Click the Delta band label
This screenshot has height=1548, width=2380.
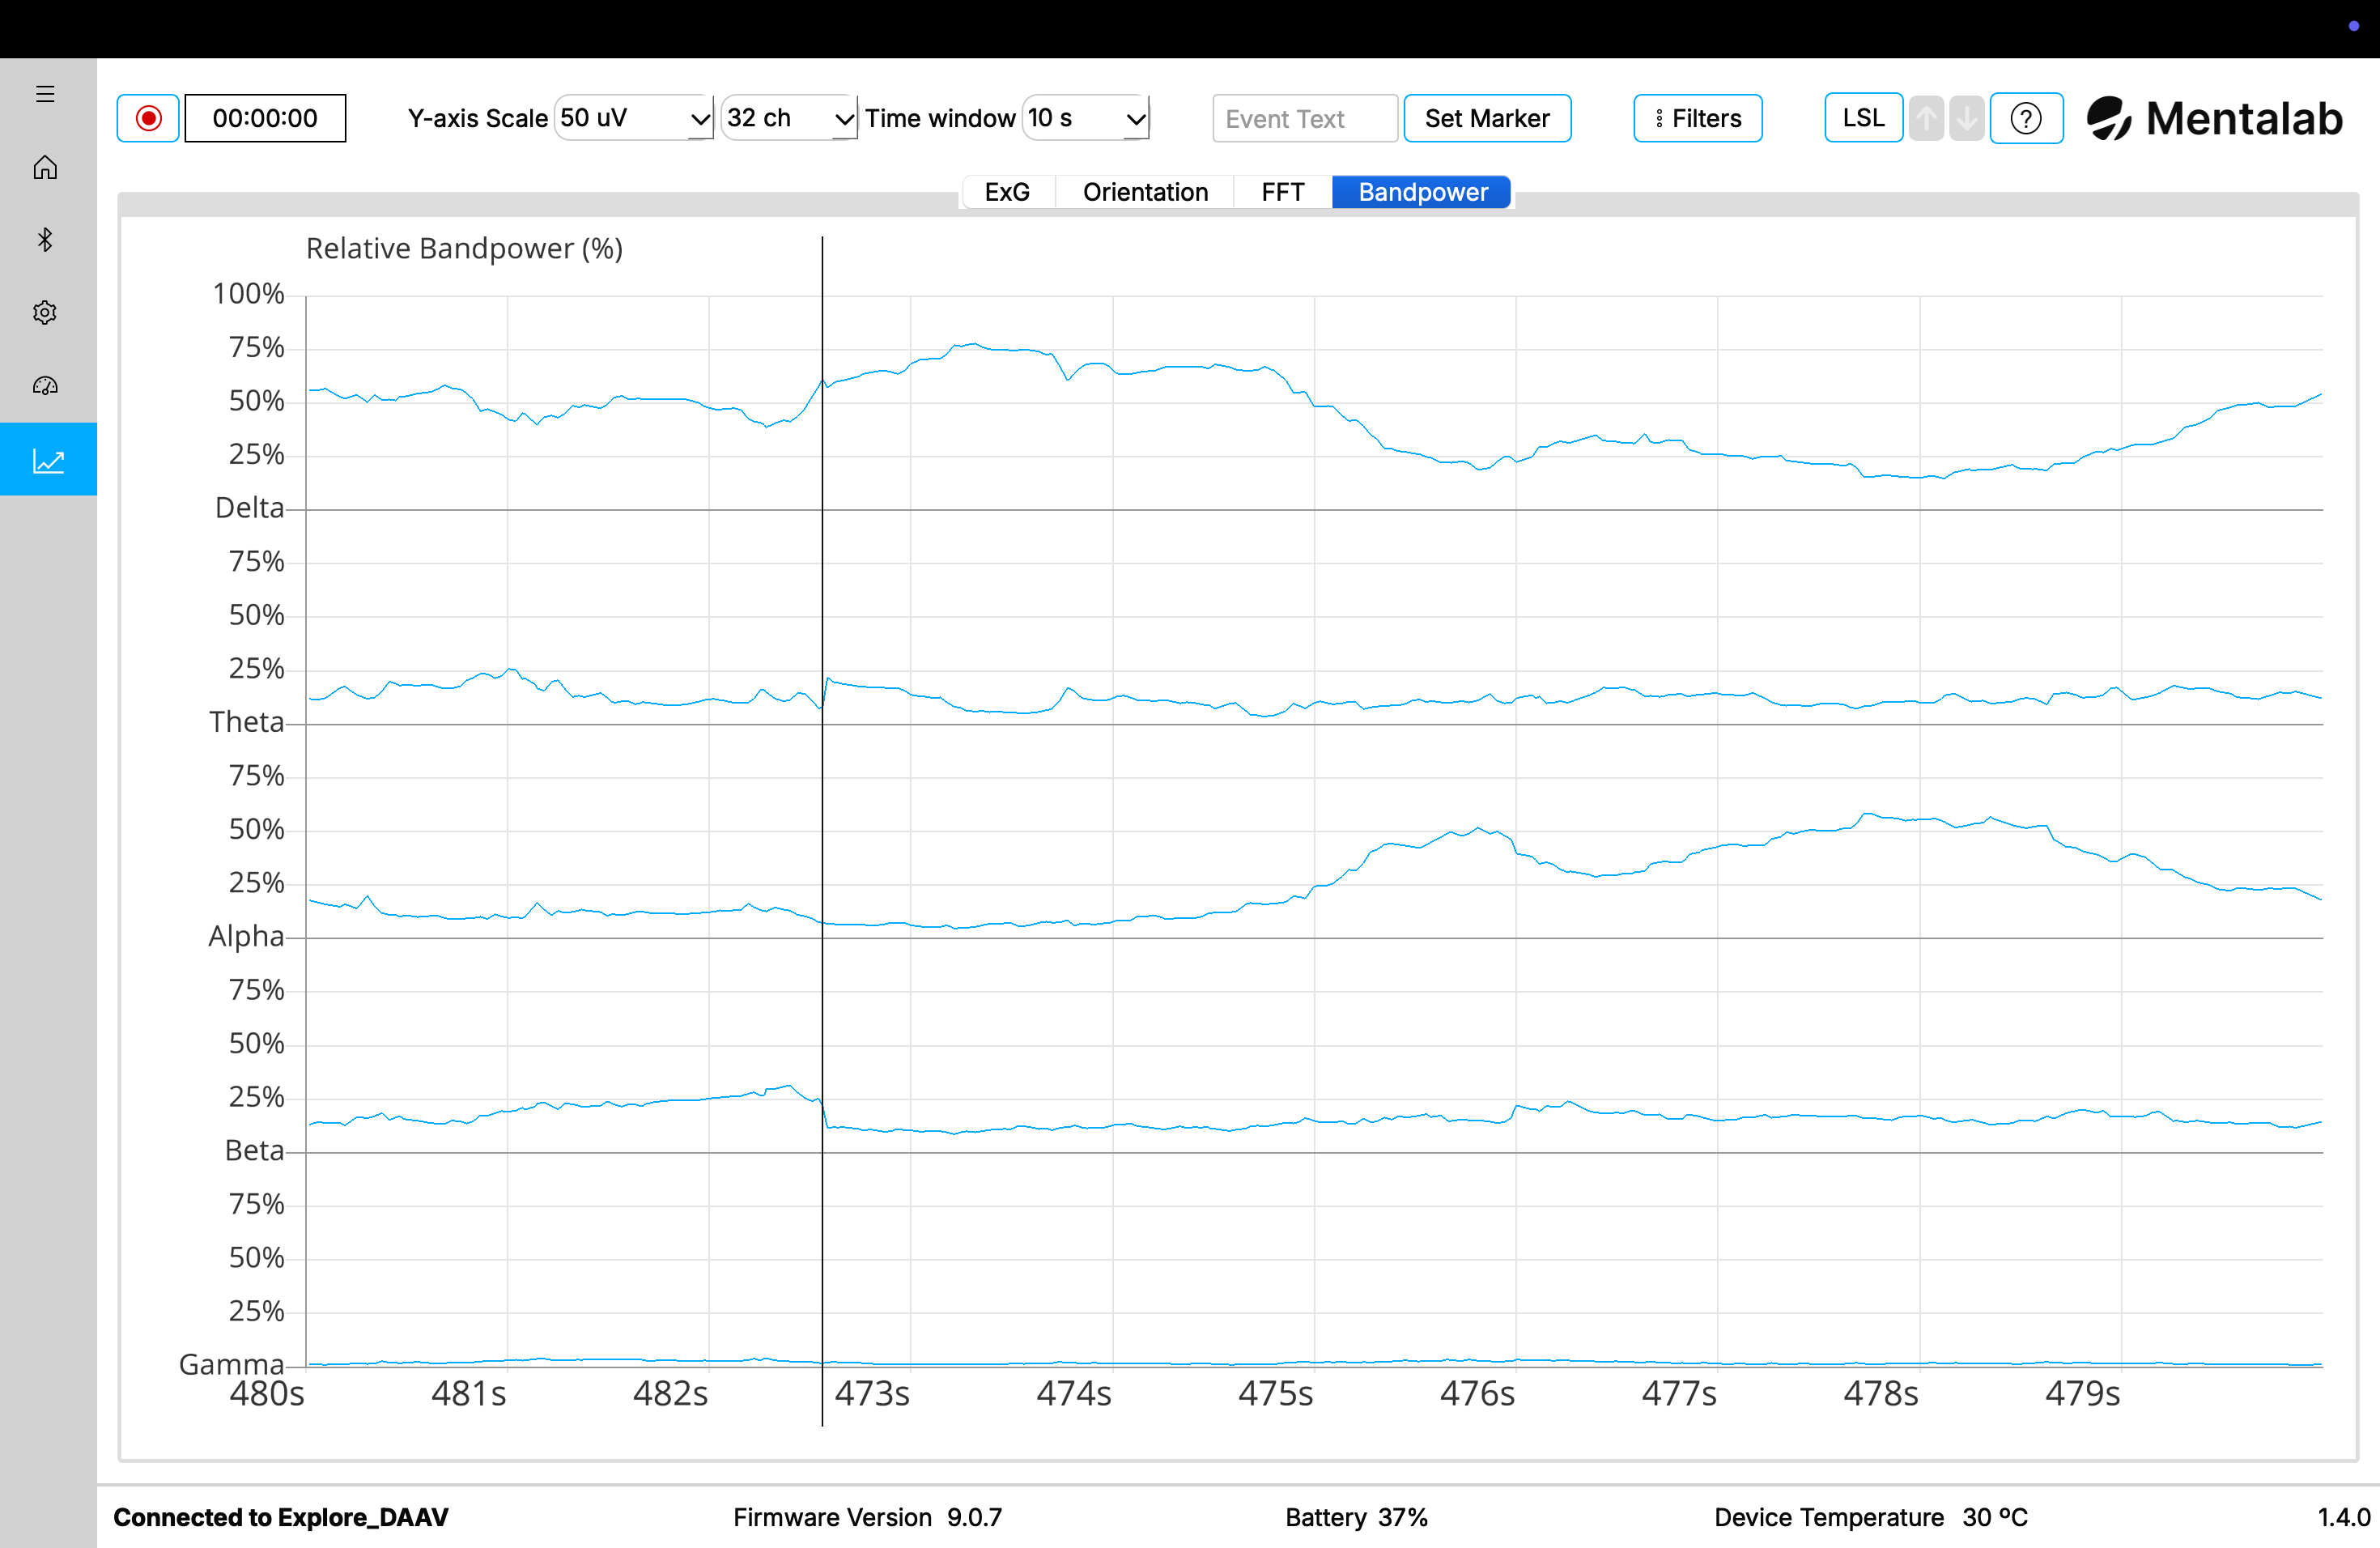click(x=250, y=508)
